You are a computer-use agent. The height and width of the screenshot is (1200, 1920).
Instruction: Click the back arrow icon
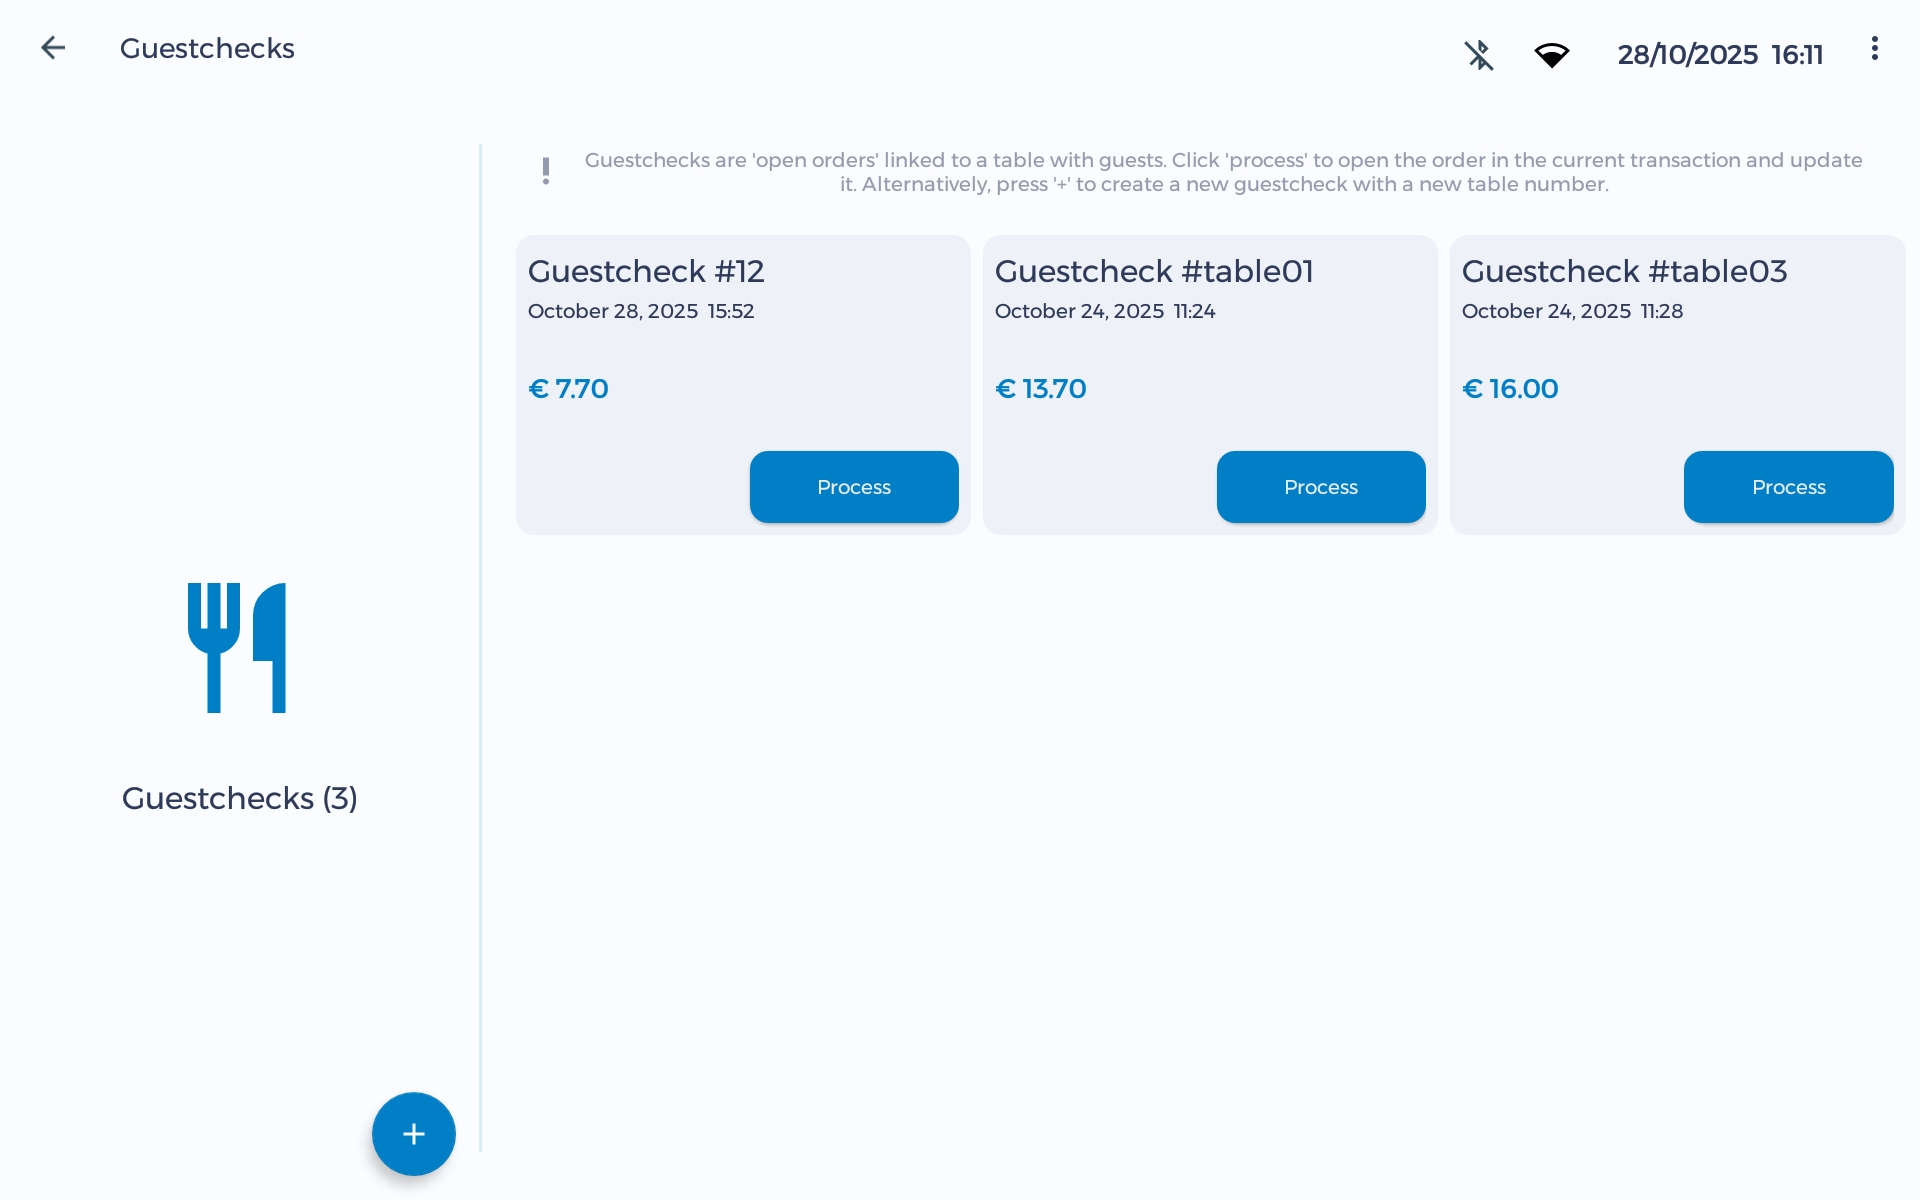click(53, 48)
